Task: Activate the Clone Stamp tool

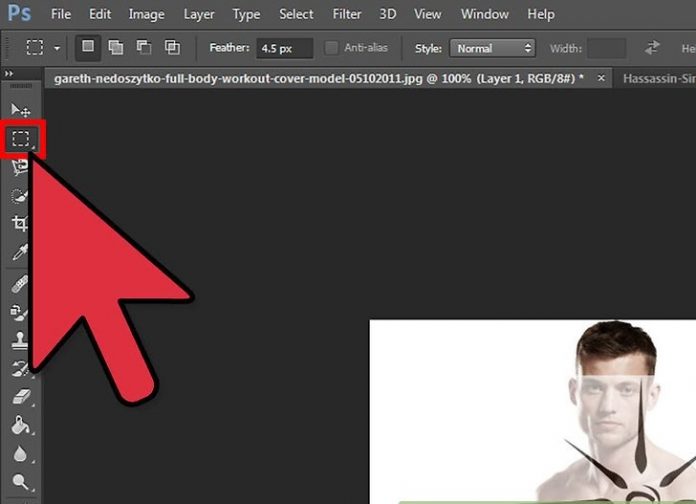Action: coord(20,341)
